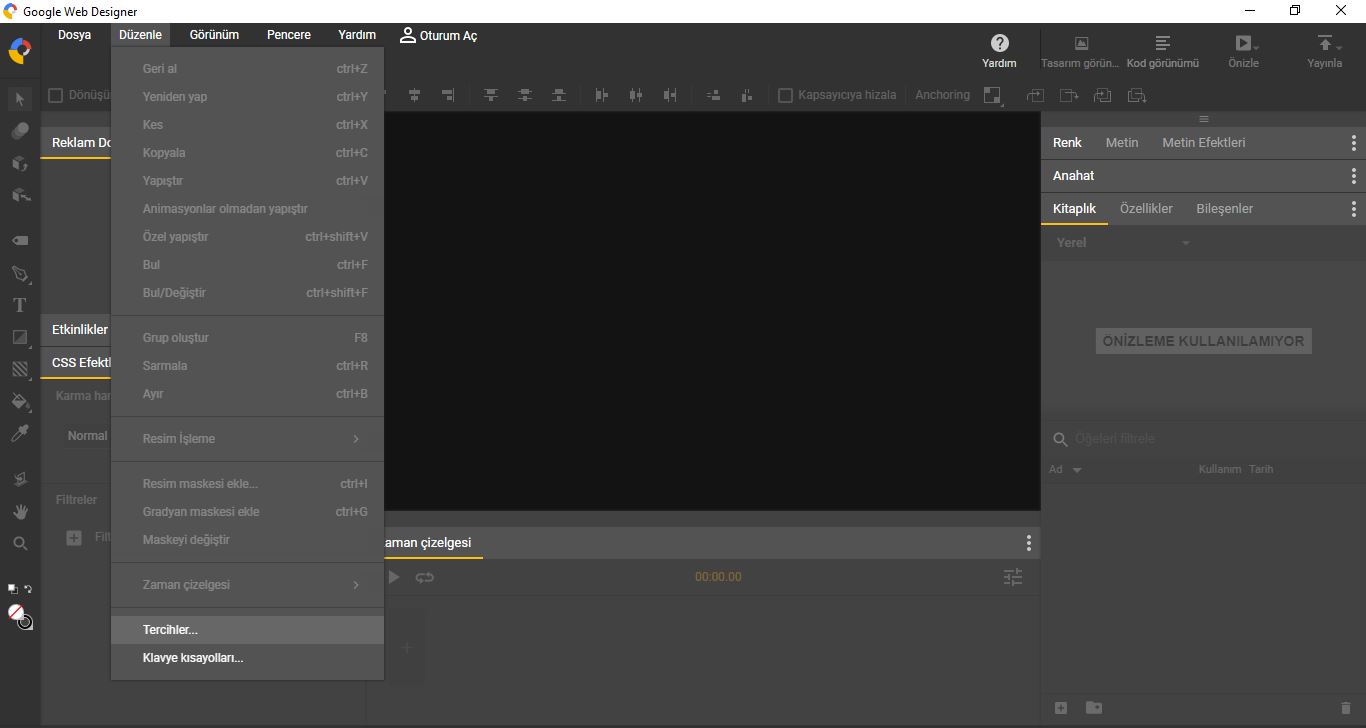
Task: Click the timeline settings sliders icon
Action: [1013, 577]
